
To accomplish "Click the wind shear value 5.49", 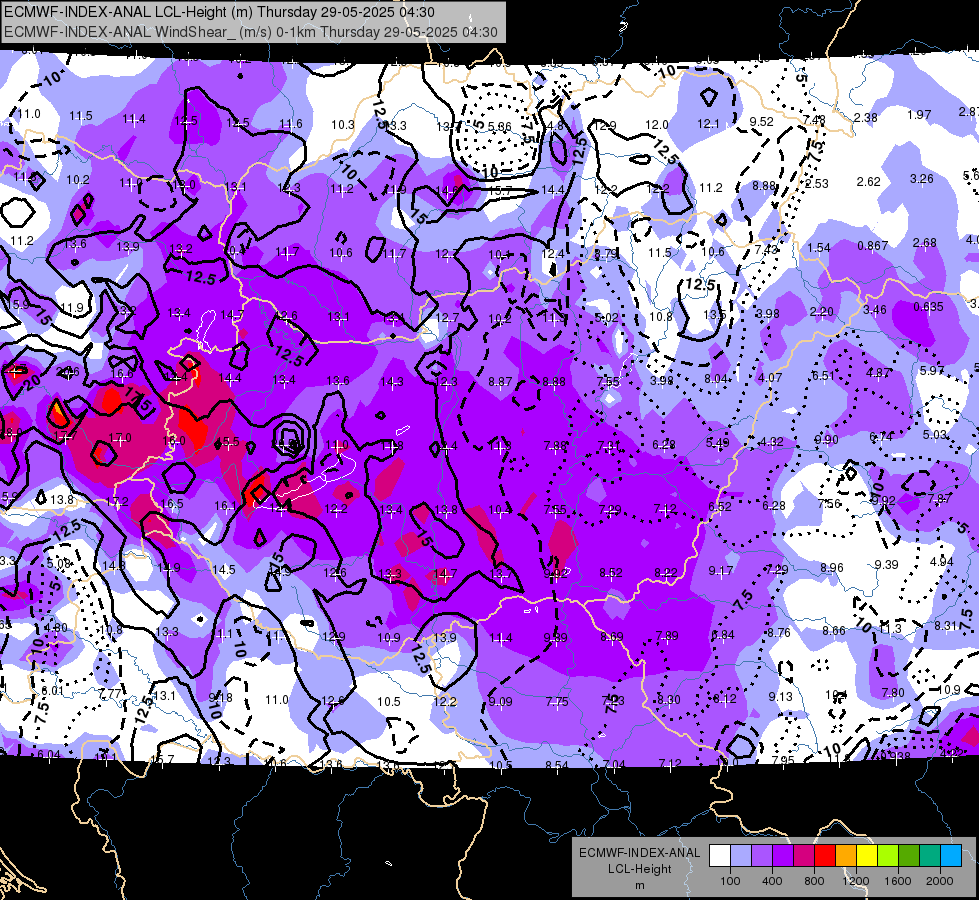I will point(717,442).
